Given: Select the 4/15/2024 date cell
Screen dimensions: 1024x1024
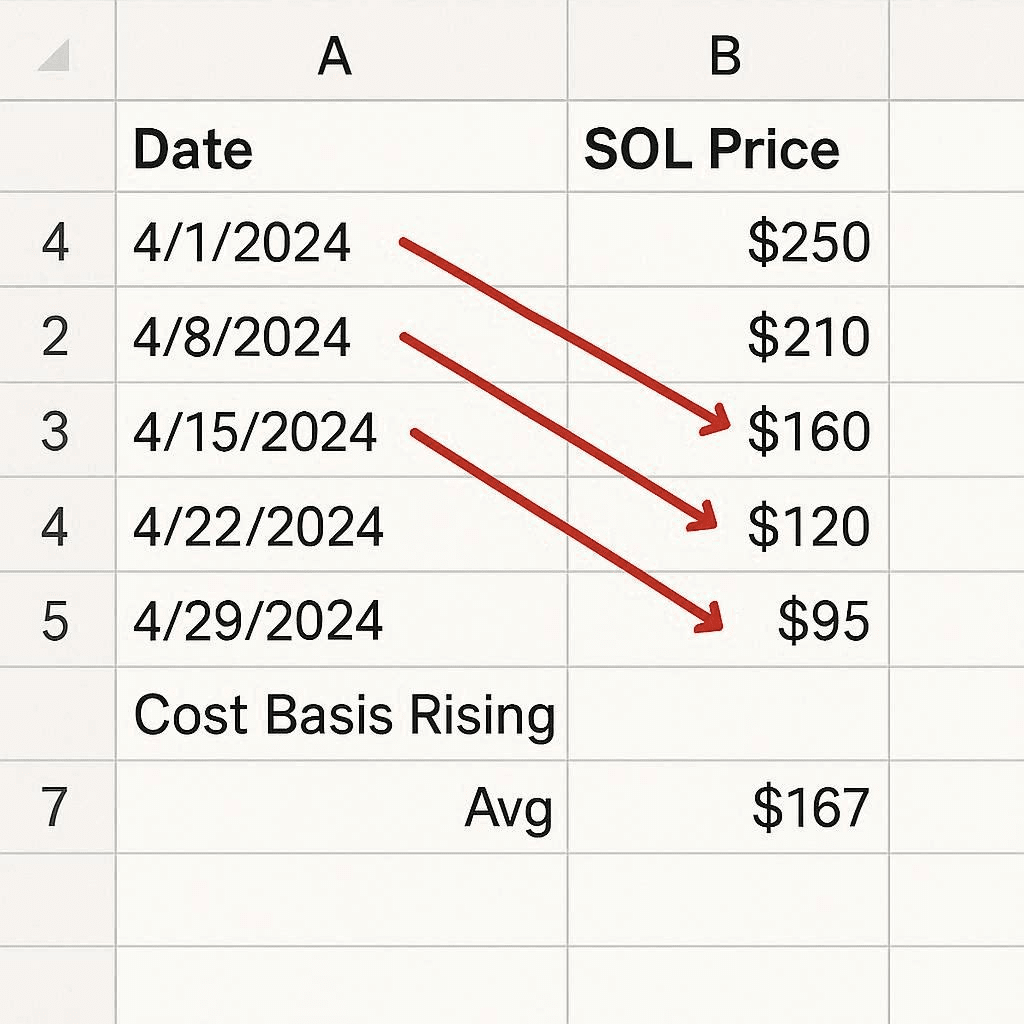Looking at the screenshot, I should [255, 432].
